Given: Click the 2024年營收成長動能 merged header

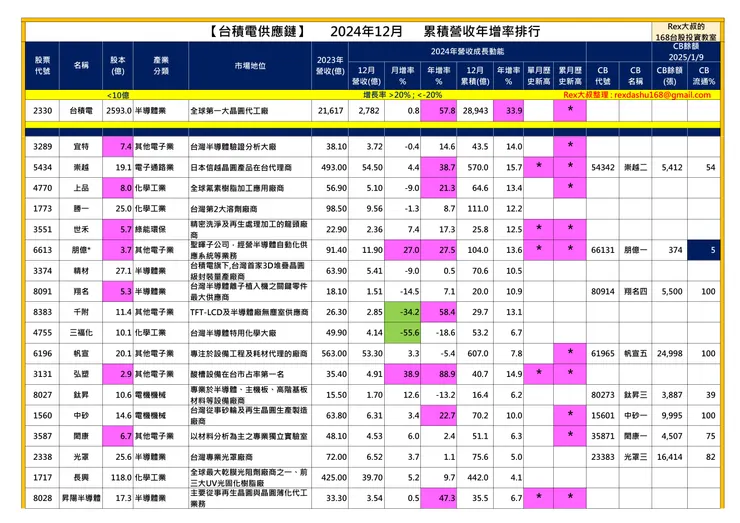Looking at the screenshot, I should (x=467, y=51).
